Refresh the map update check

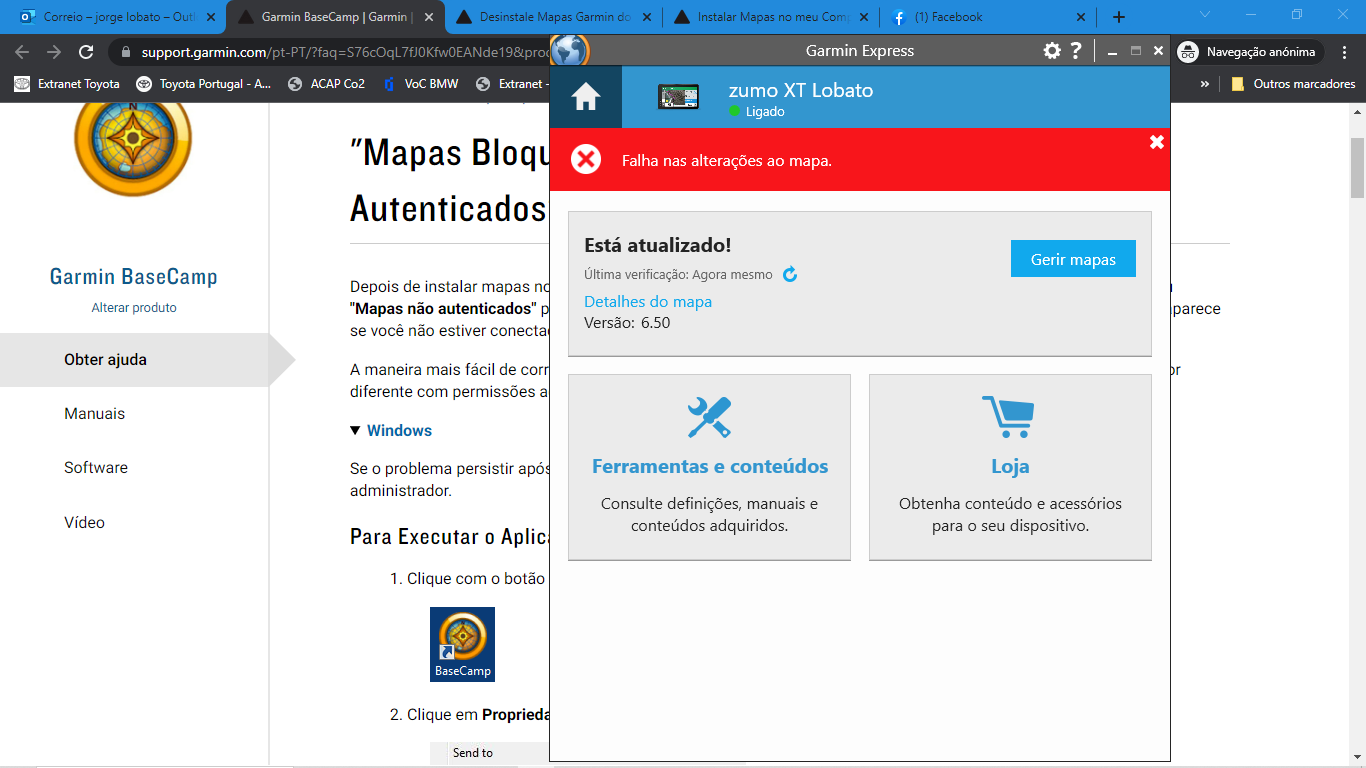click(790, 274)
